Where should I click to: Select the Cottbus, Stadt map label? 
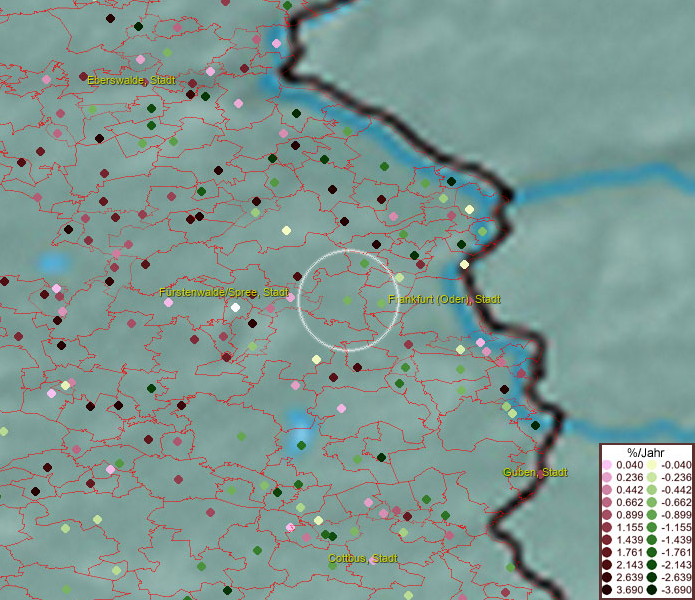363,558
